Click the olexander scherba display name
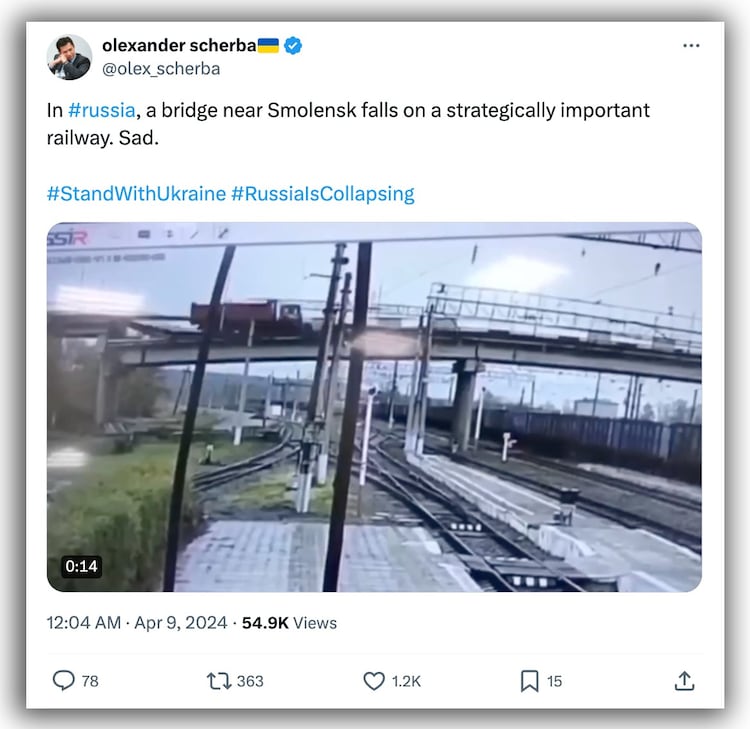This screenshot has width=750, height=729. pyautogui.click(x=179, y=45)
